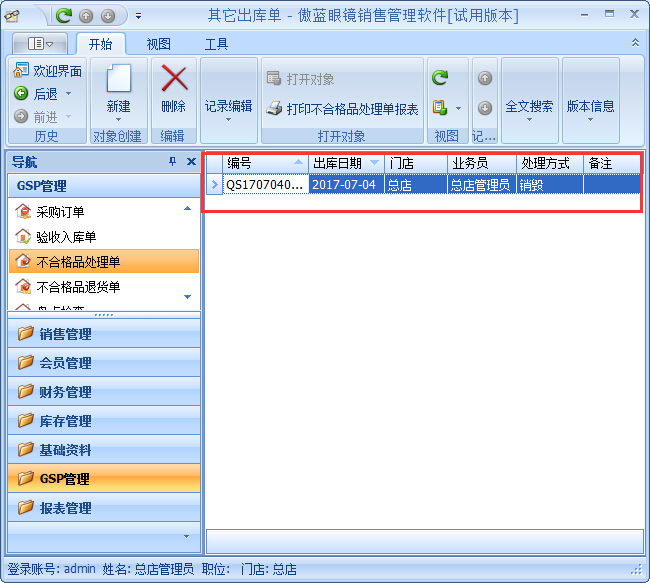Click the row indicator arrow of the record
Image resolution: width=650 pixels, height=583 pixels.
pos(214,185)
